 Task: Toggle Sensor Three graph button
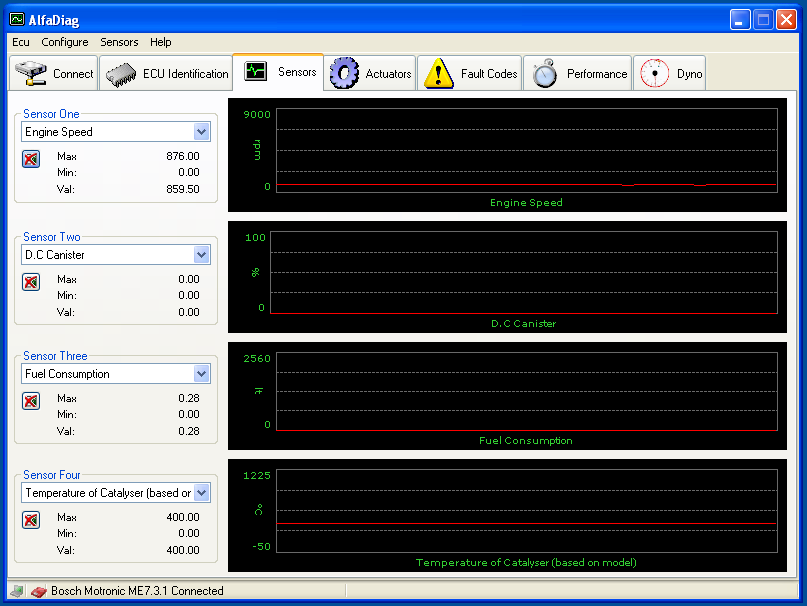pos(31,400)
